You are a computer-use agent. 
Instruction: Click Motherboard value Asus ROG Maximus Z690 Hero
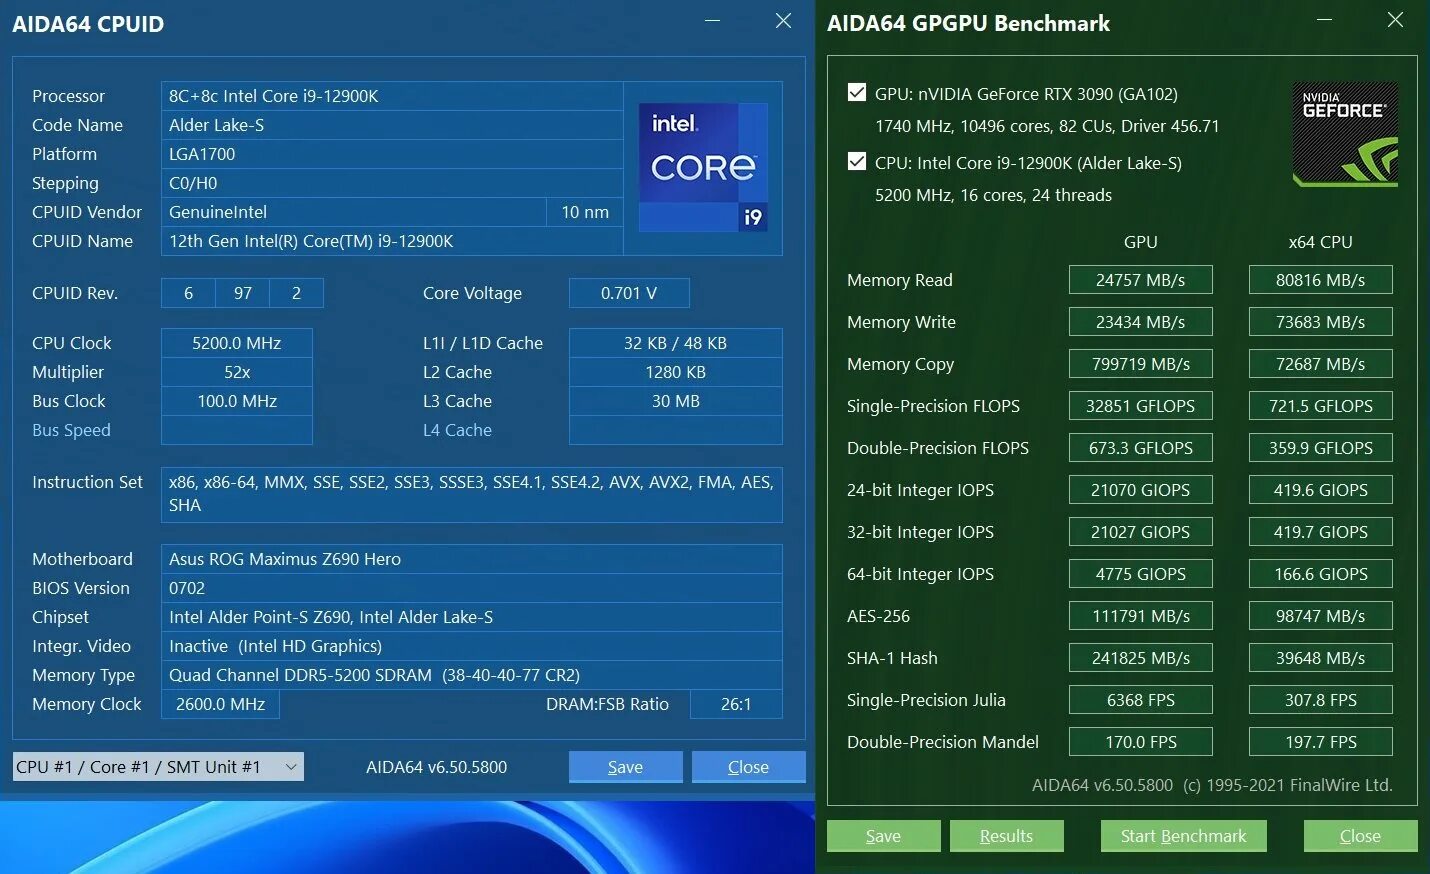[x=472, y=559]
